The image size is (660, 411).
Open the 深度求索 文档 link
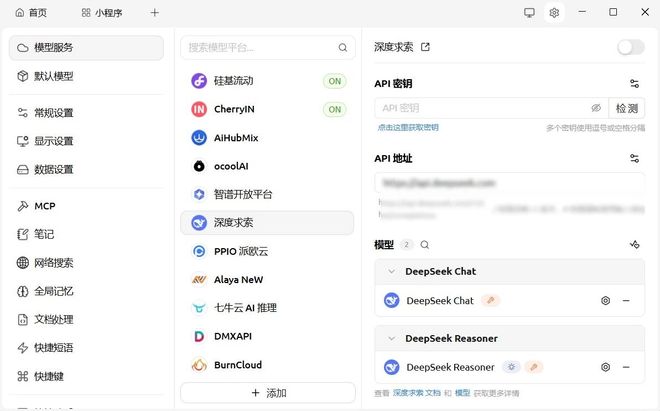[x=416, y=393]
